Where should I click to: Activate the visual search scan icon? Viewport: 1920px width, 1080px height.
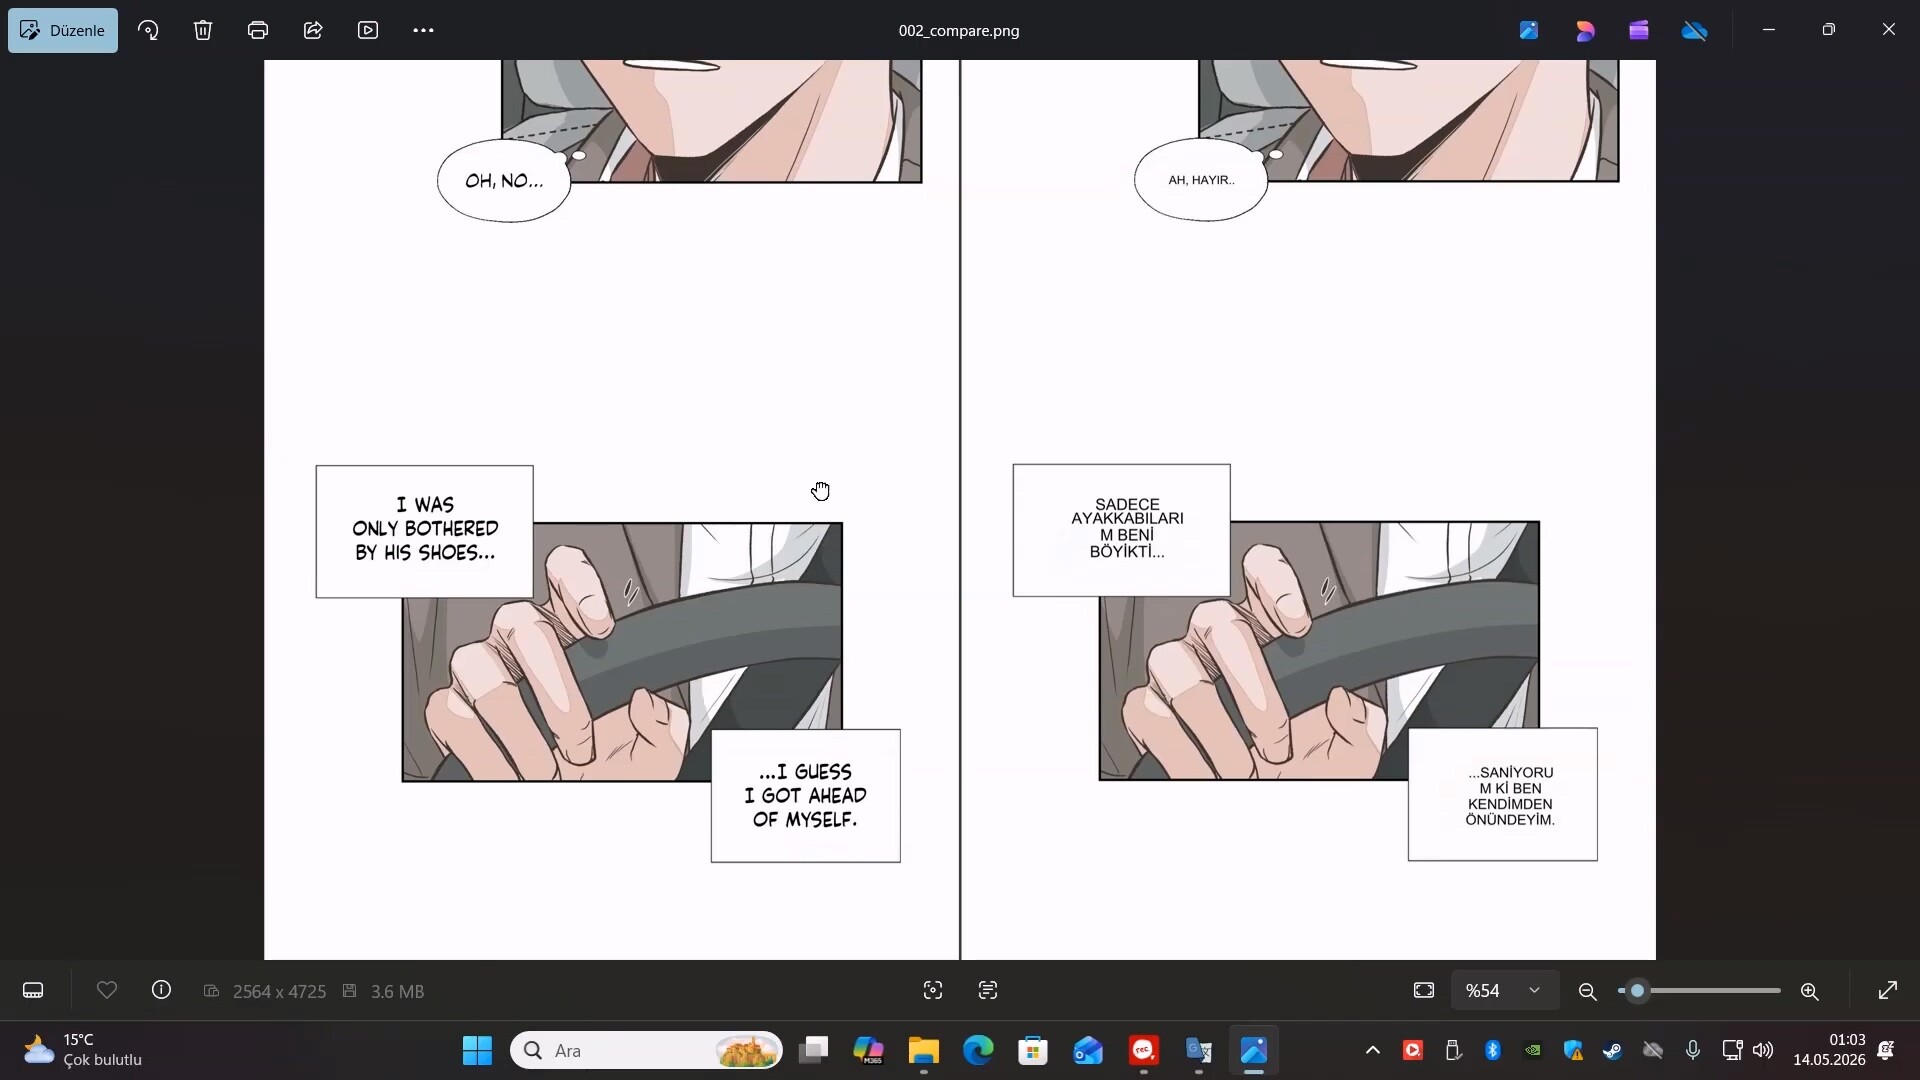click(933, 990)
